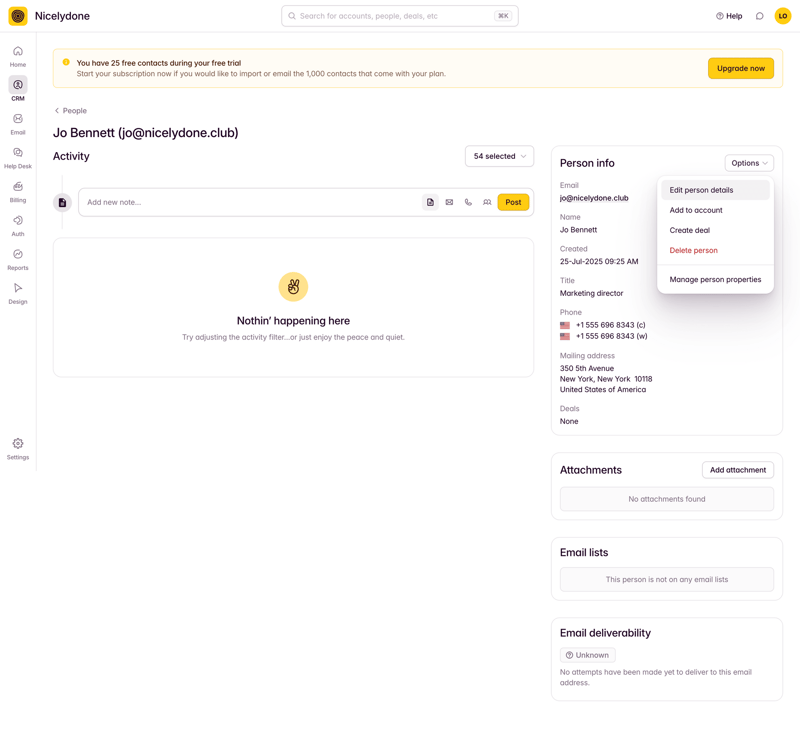Select Delete person from the options menu
This screenshot has height=735, width=800.
692,250
